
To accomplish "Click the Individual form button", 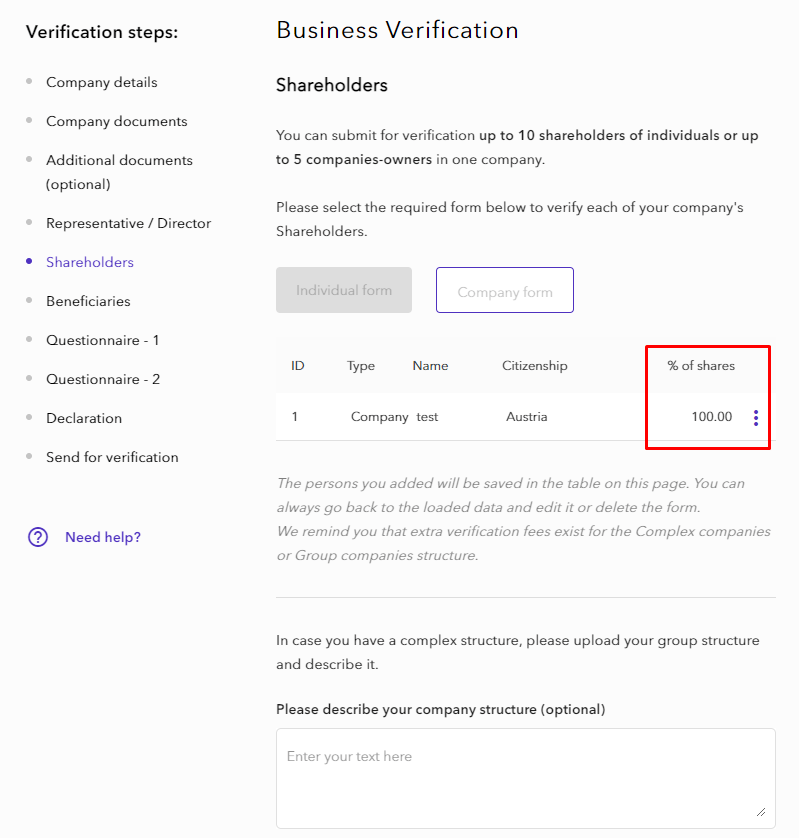I will [x=344, y=290].
